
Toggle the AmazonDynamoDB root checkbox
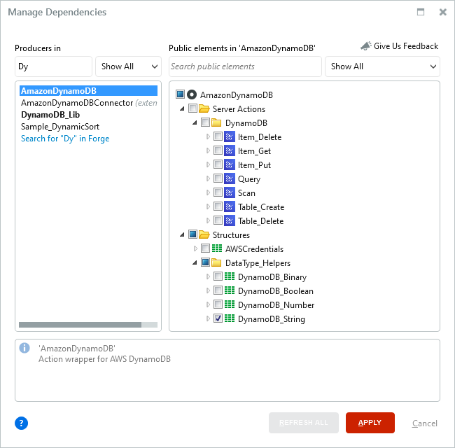180,94
